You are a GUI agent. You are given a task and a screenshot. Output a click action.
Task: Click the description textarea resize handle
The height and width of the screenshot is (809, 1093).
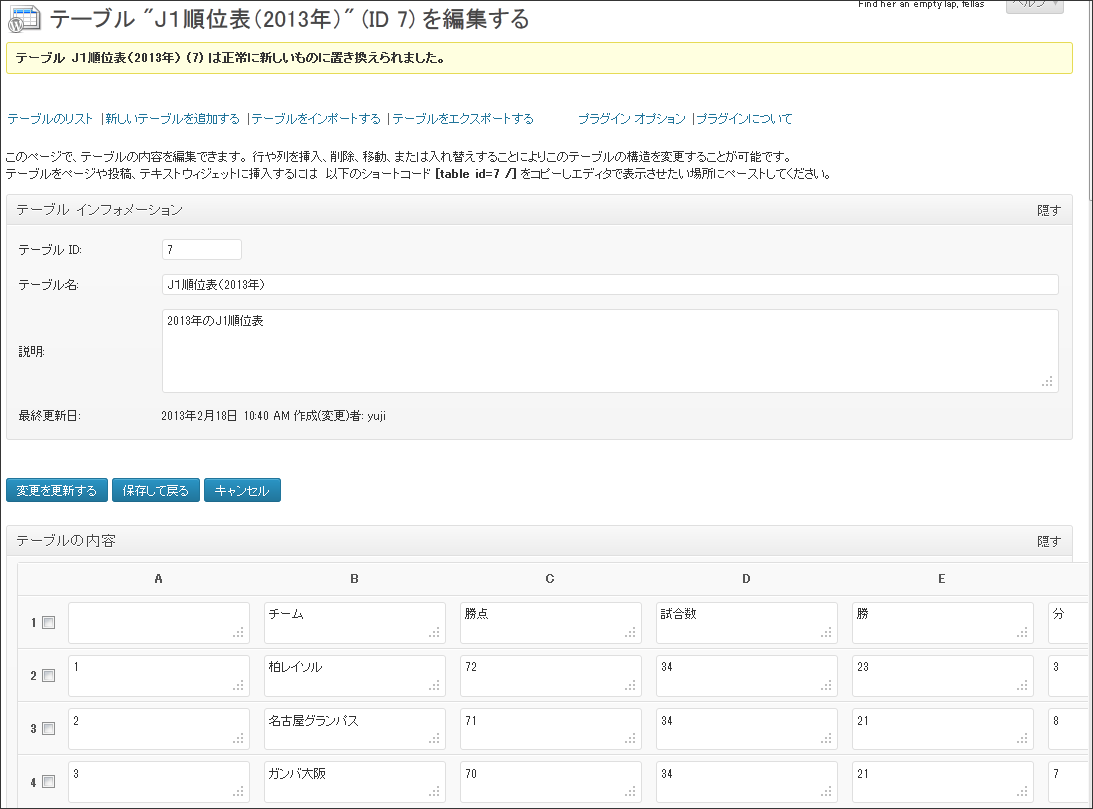point(1048,382)
